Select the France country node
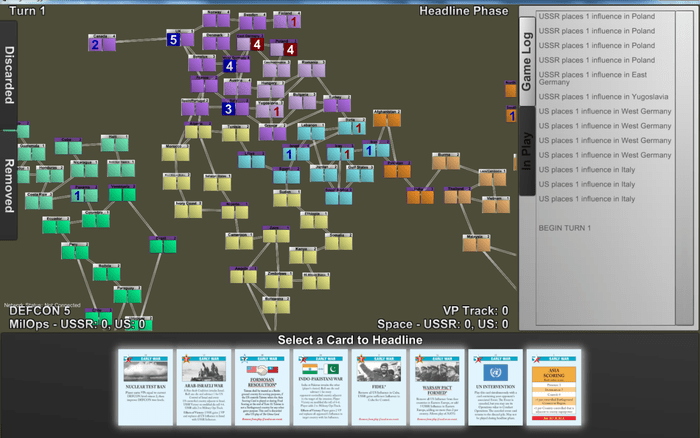The image size is (700, 438). pos(204,84)
